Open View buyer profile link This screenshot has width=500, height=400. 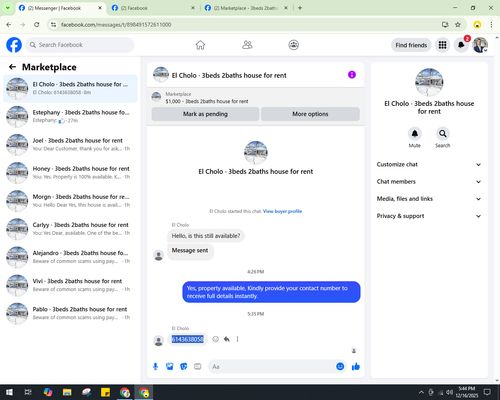coord(282,211)
